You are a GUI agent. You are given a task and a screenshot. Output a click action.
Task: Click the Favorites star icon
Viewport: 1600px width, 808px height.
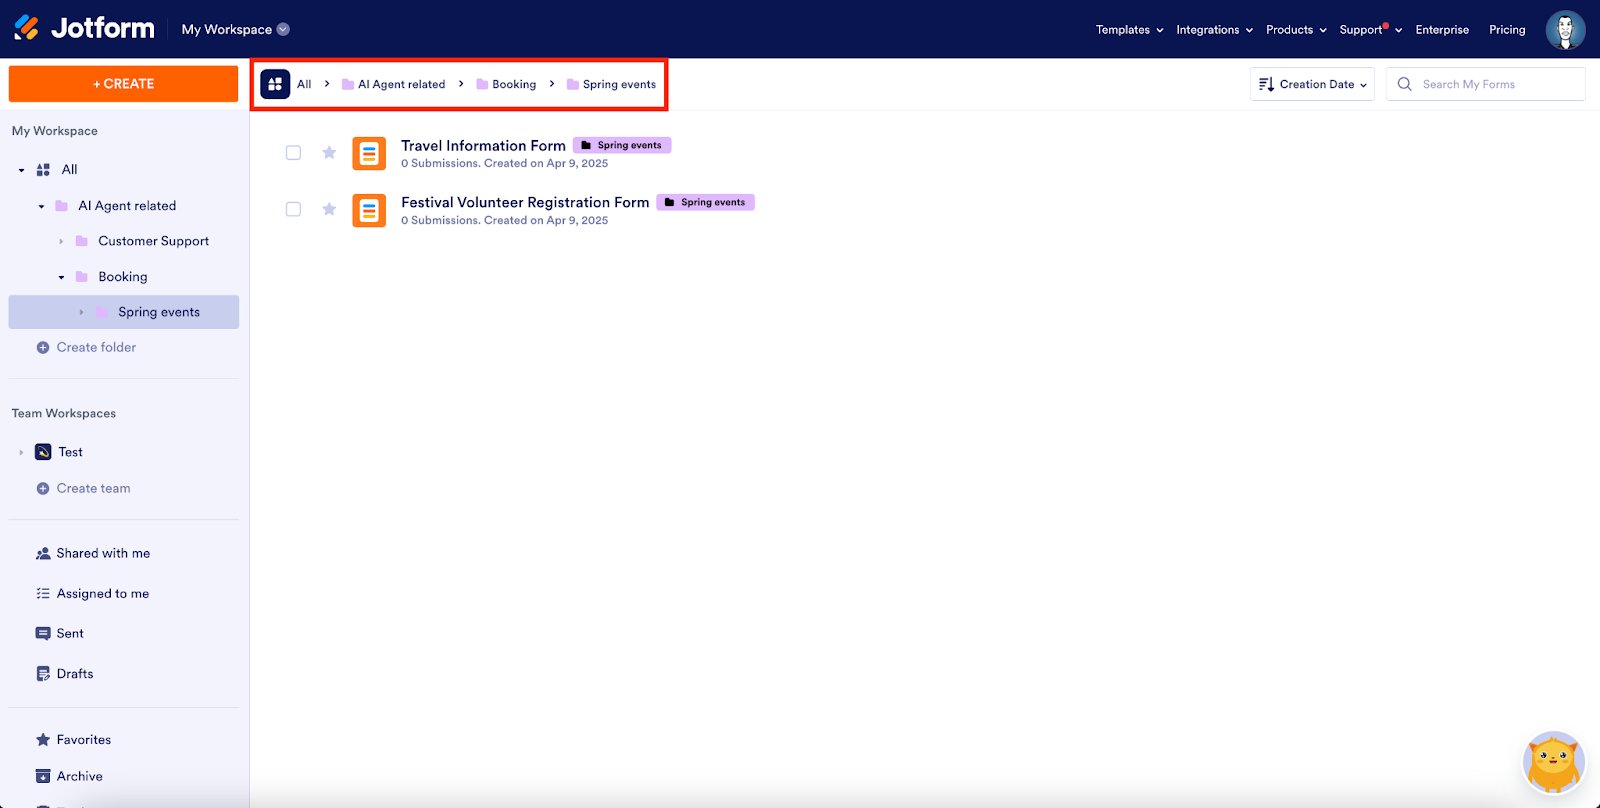click(x=43, y=740)
